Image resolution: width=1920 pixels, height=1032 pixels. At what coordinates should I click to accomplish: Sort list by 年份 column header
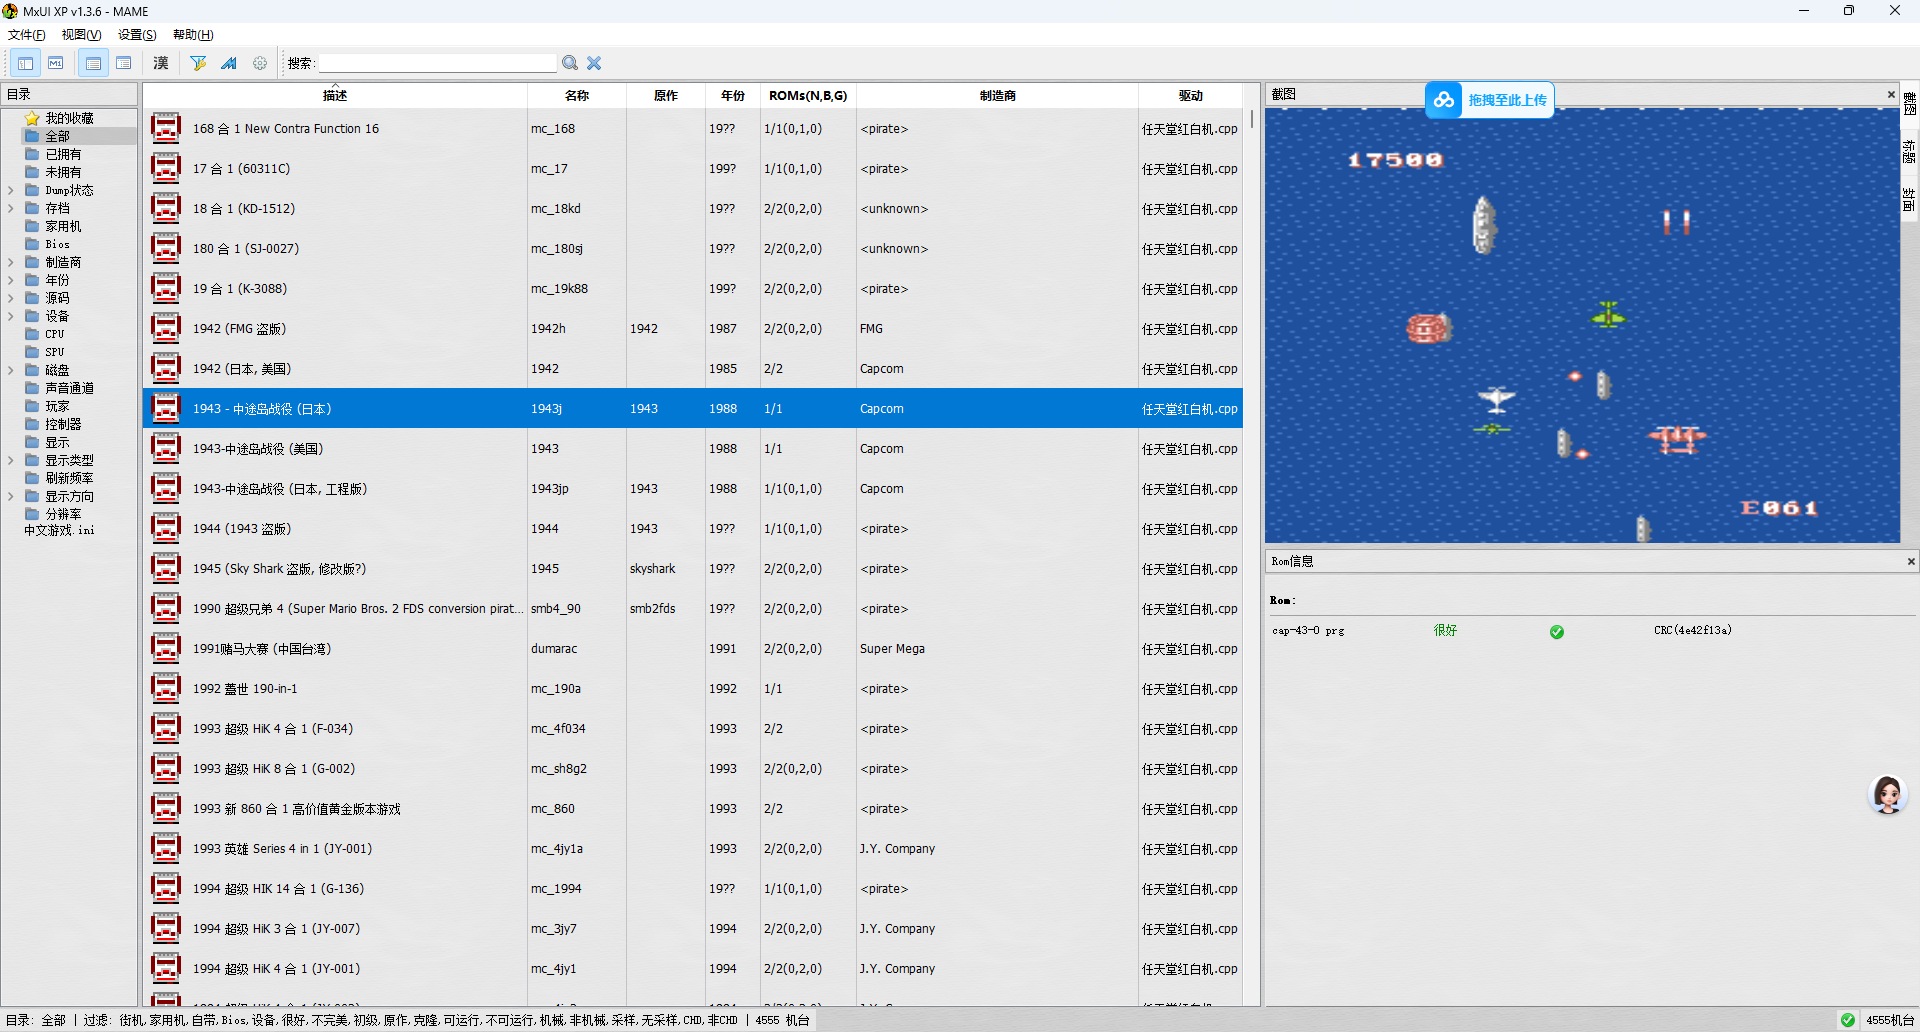point(733,95)
